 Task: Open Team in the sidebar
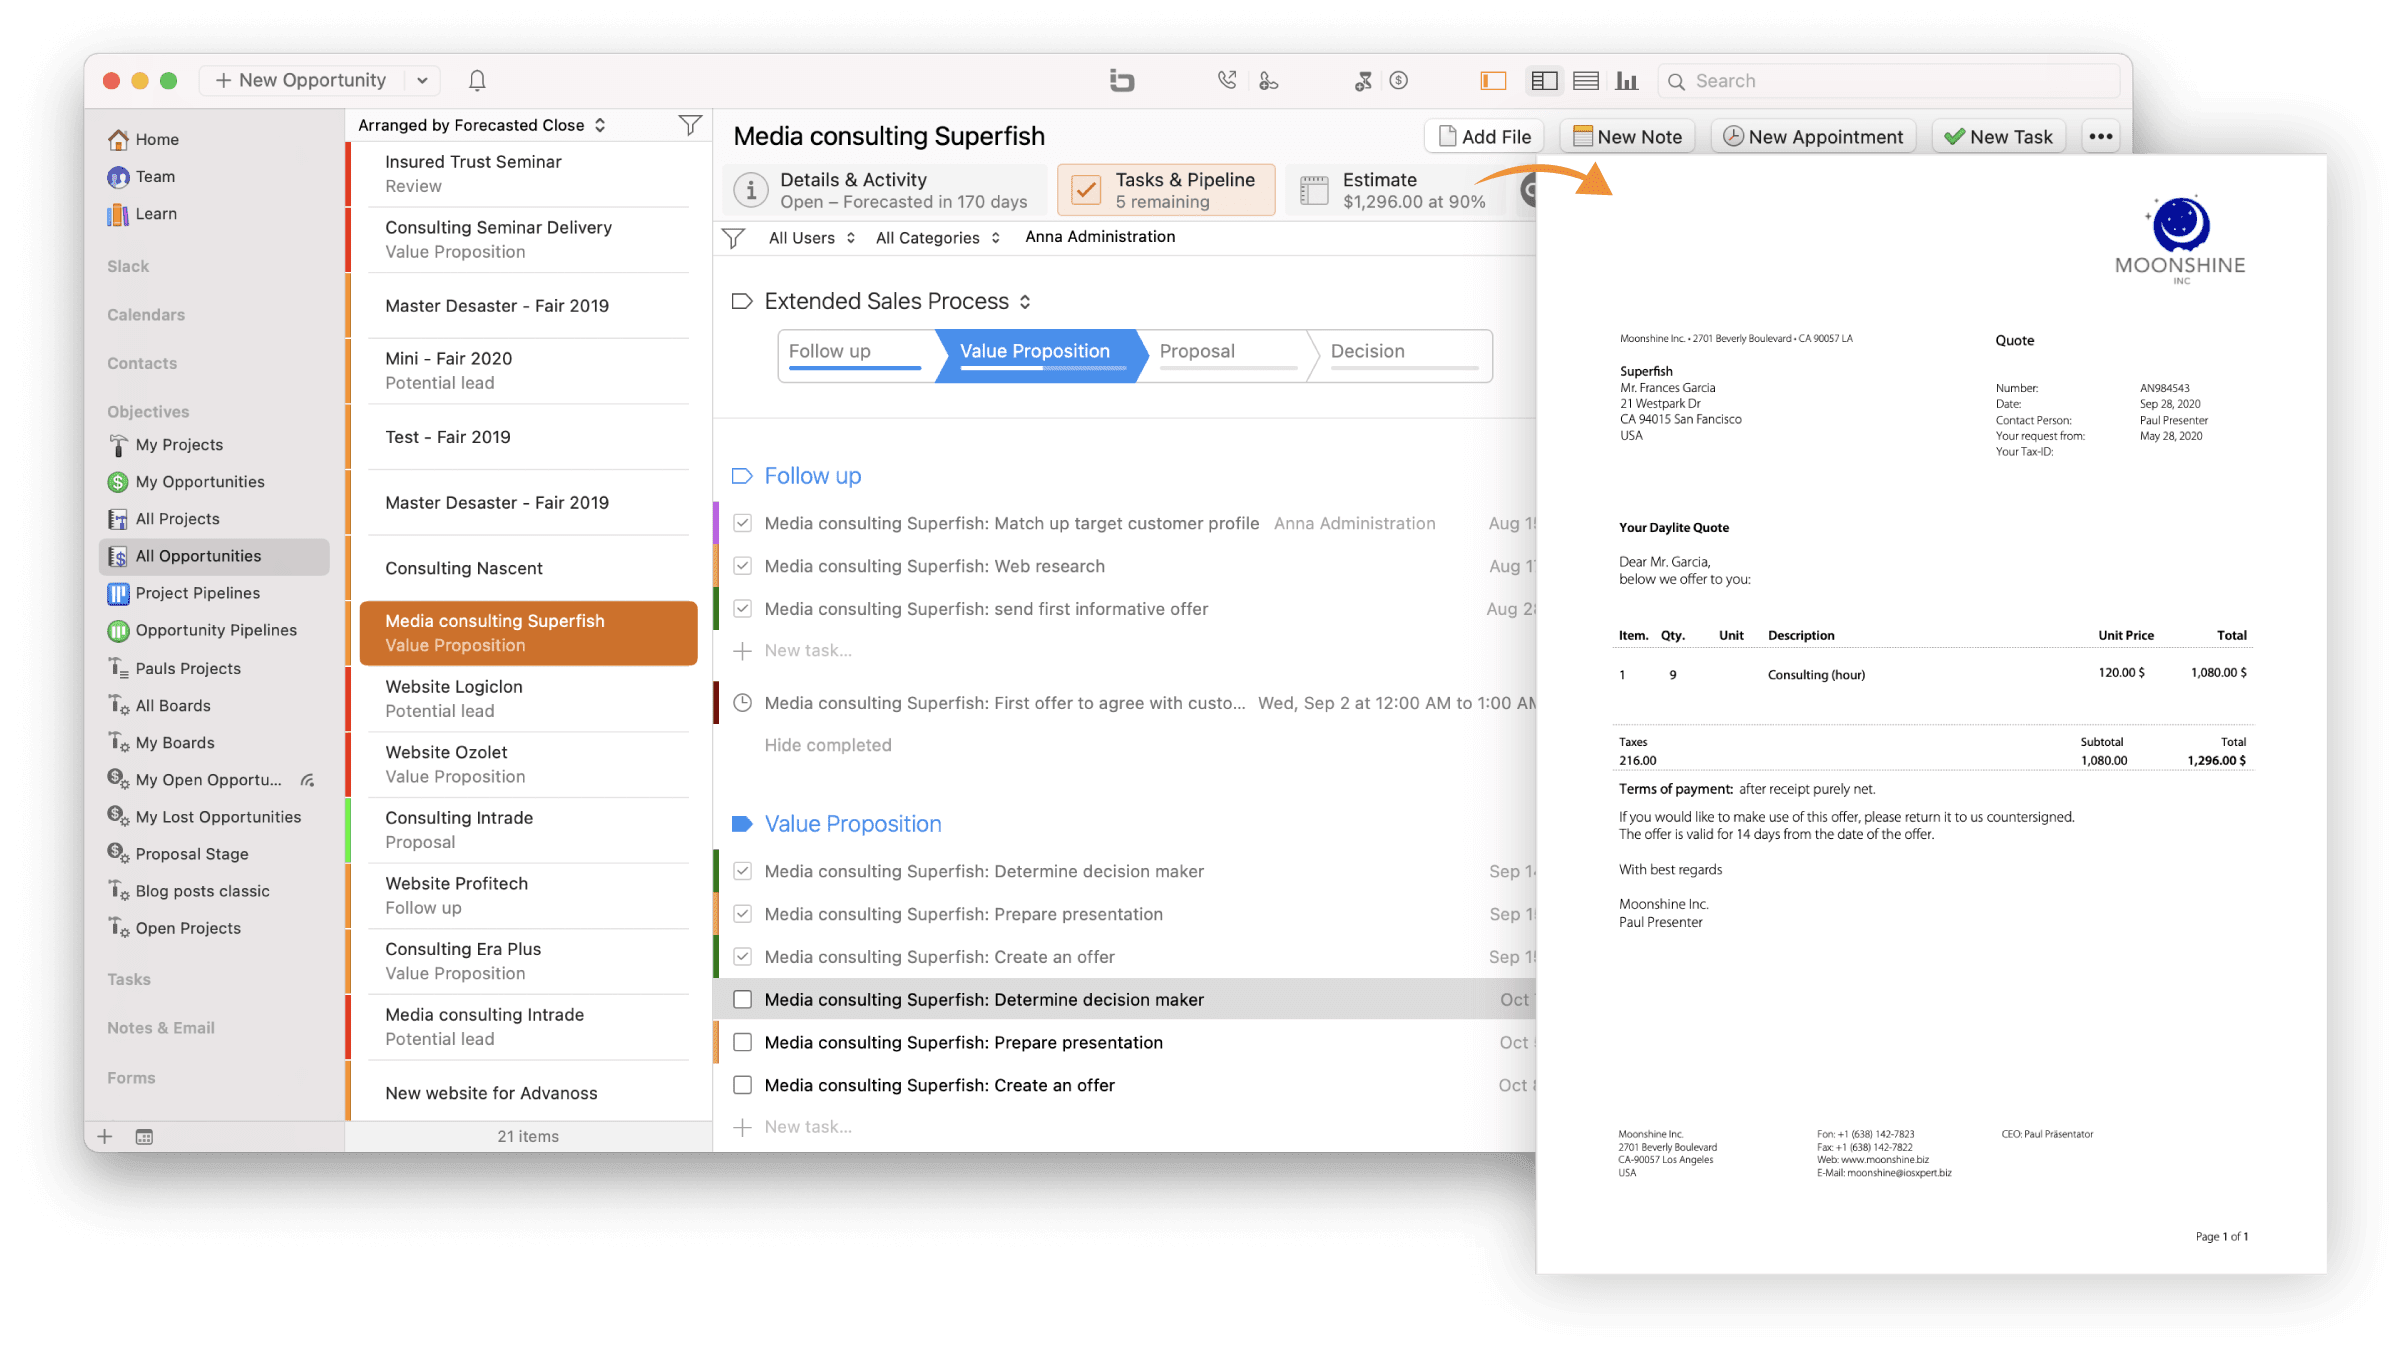(x=142, y=177)
